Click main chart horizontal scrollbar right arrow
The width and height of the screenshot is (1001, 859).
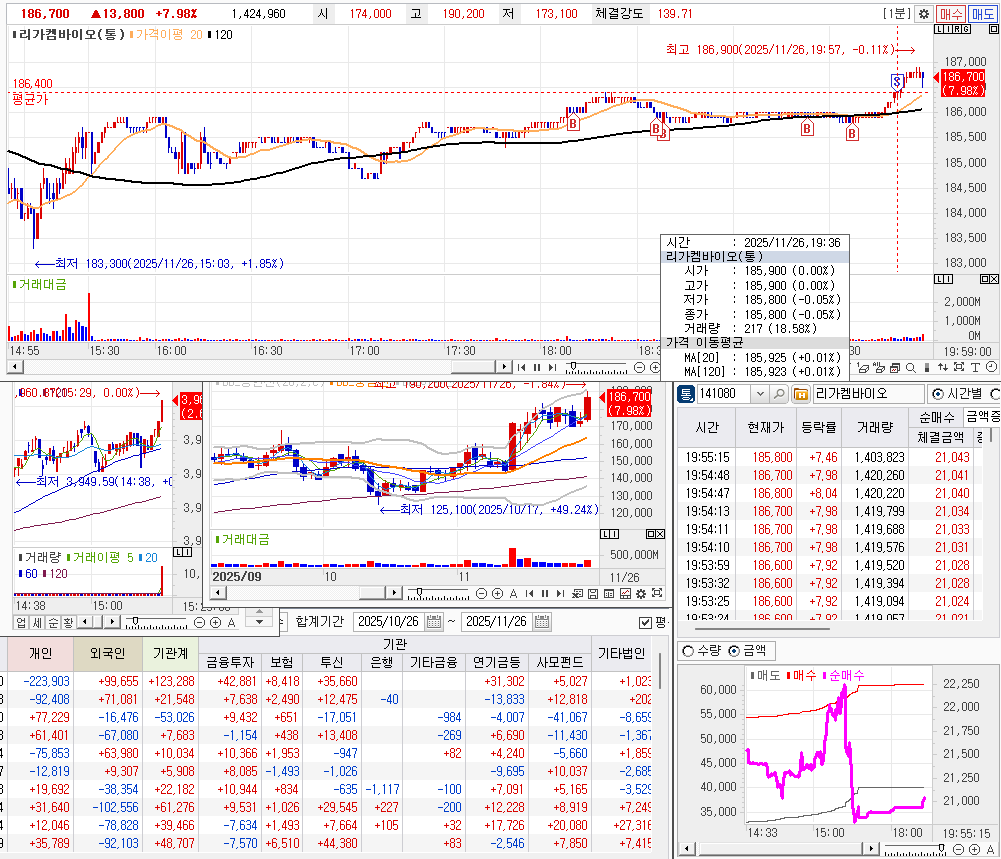point(504,367)
